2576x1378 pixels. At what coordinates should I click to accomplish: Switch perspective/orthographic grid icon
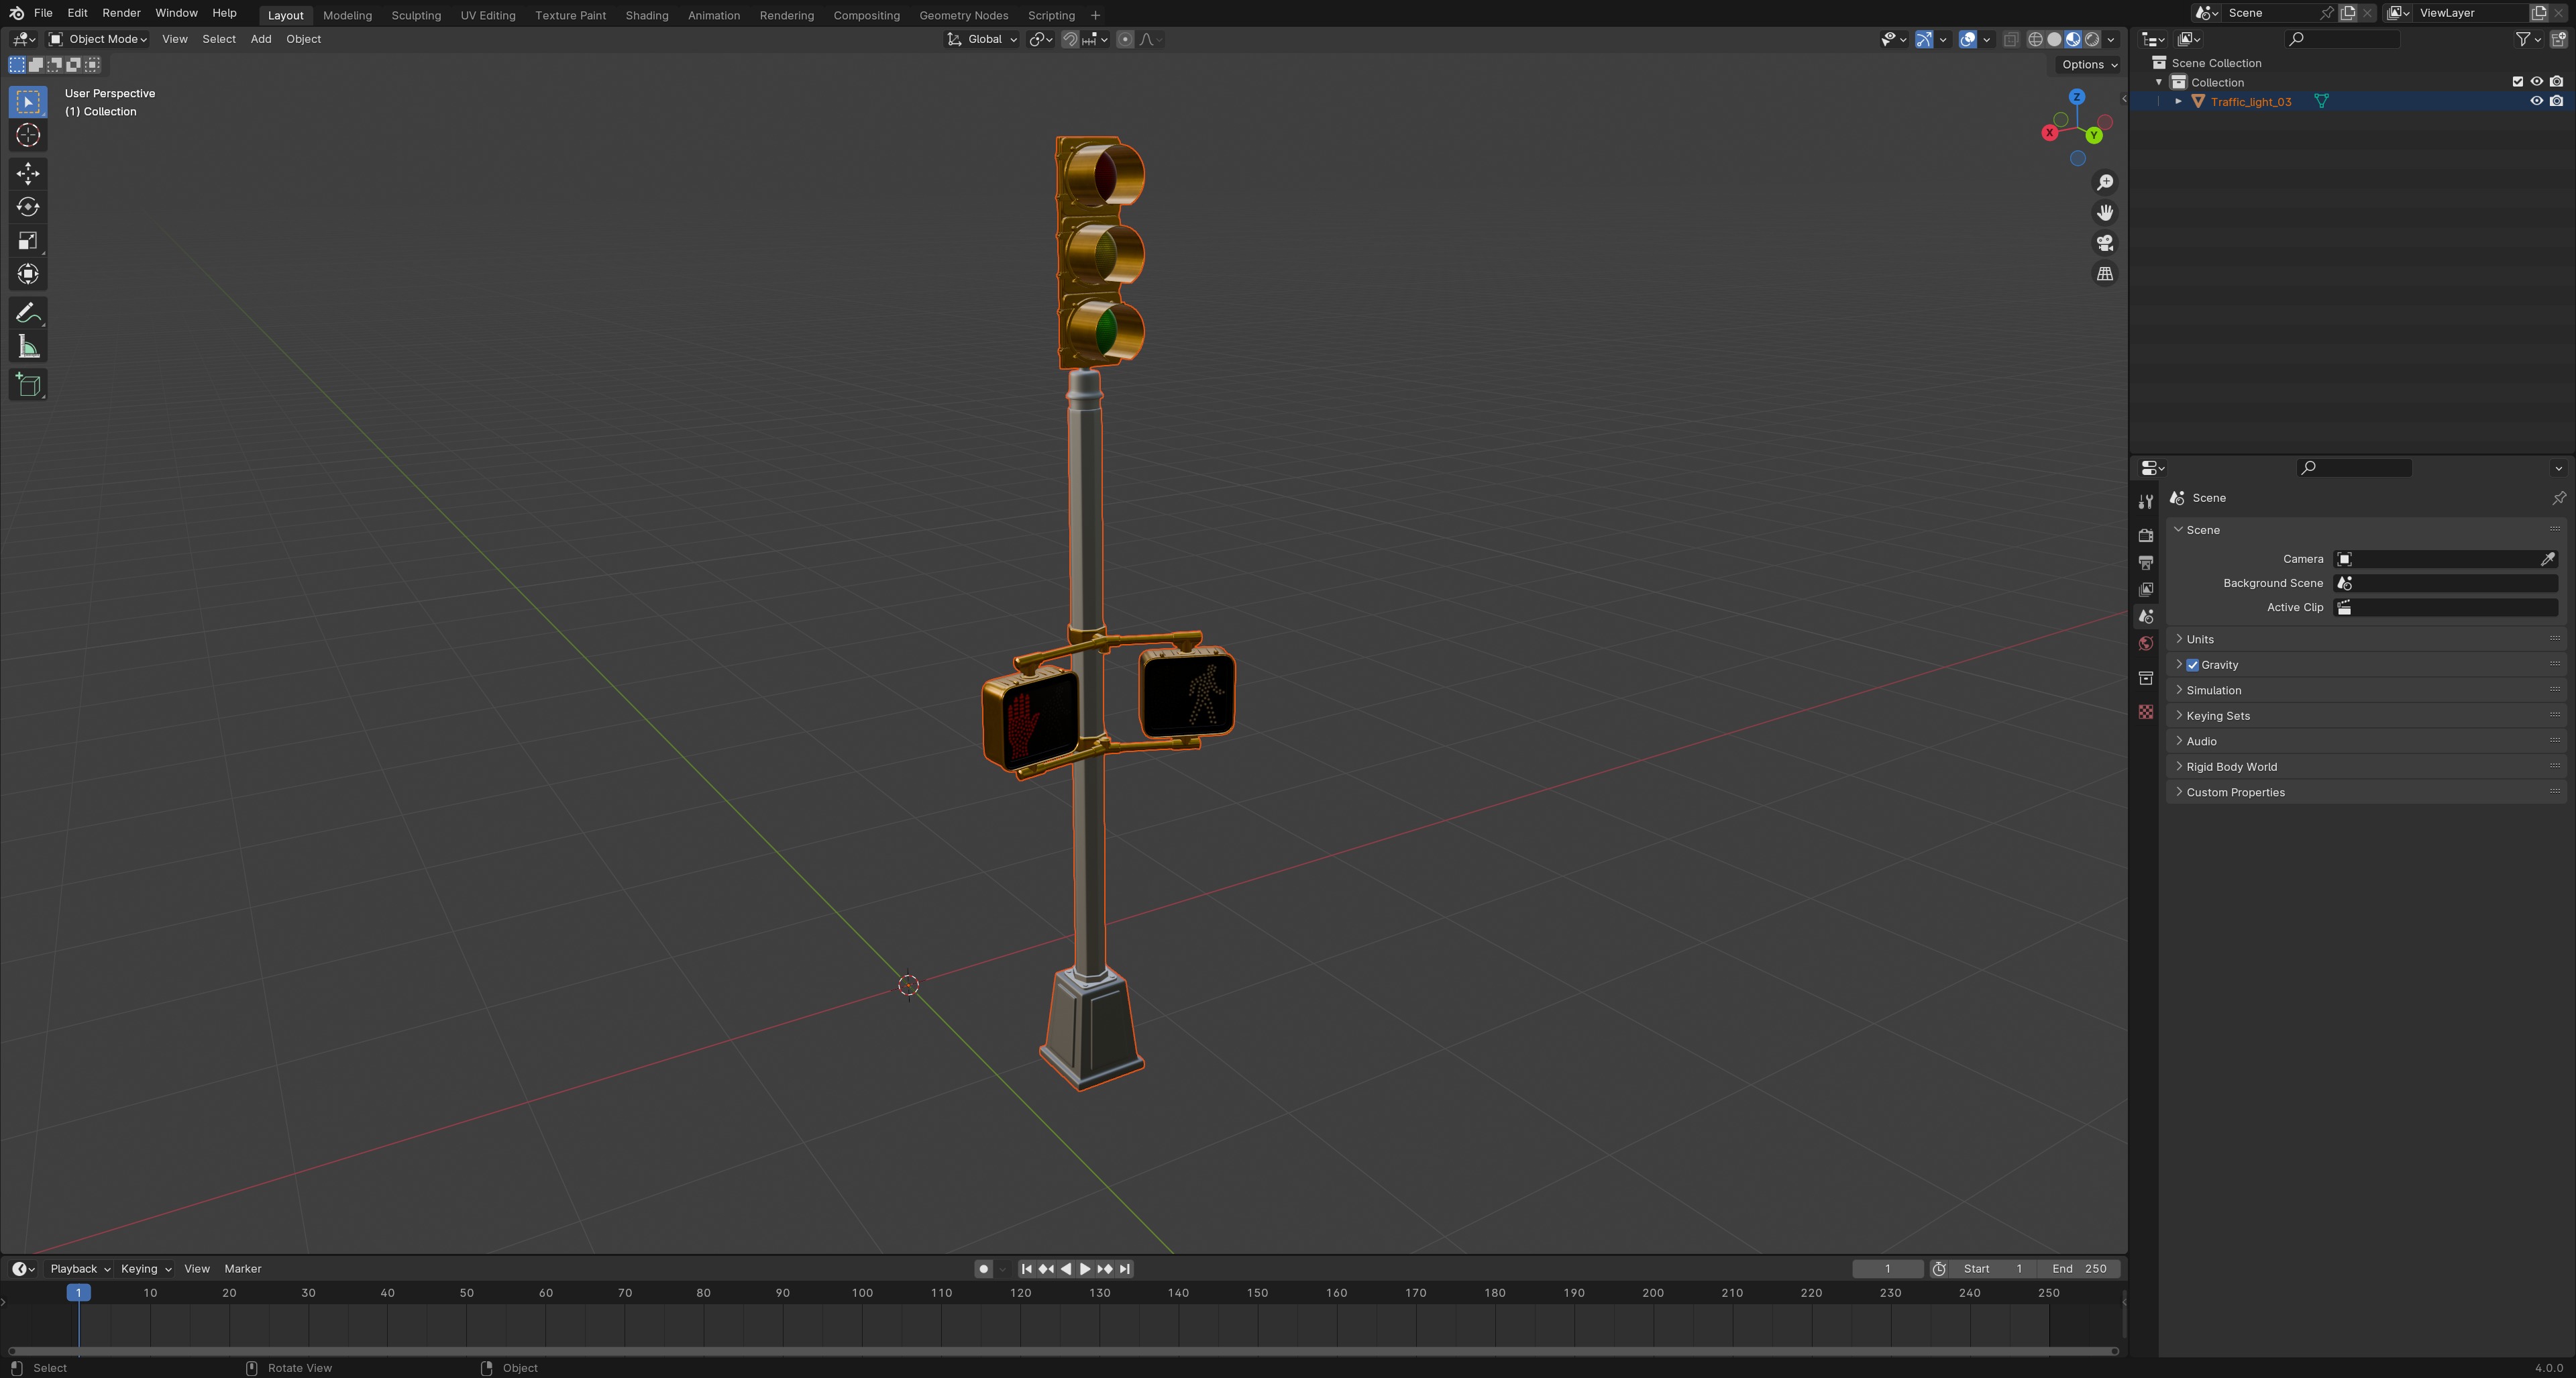(2105, 273)
